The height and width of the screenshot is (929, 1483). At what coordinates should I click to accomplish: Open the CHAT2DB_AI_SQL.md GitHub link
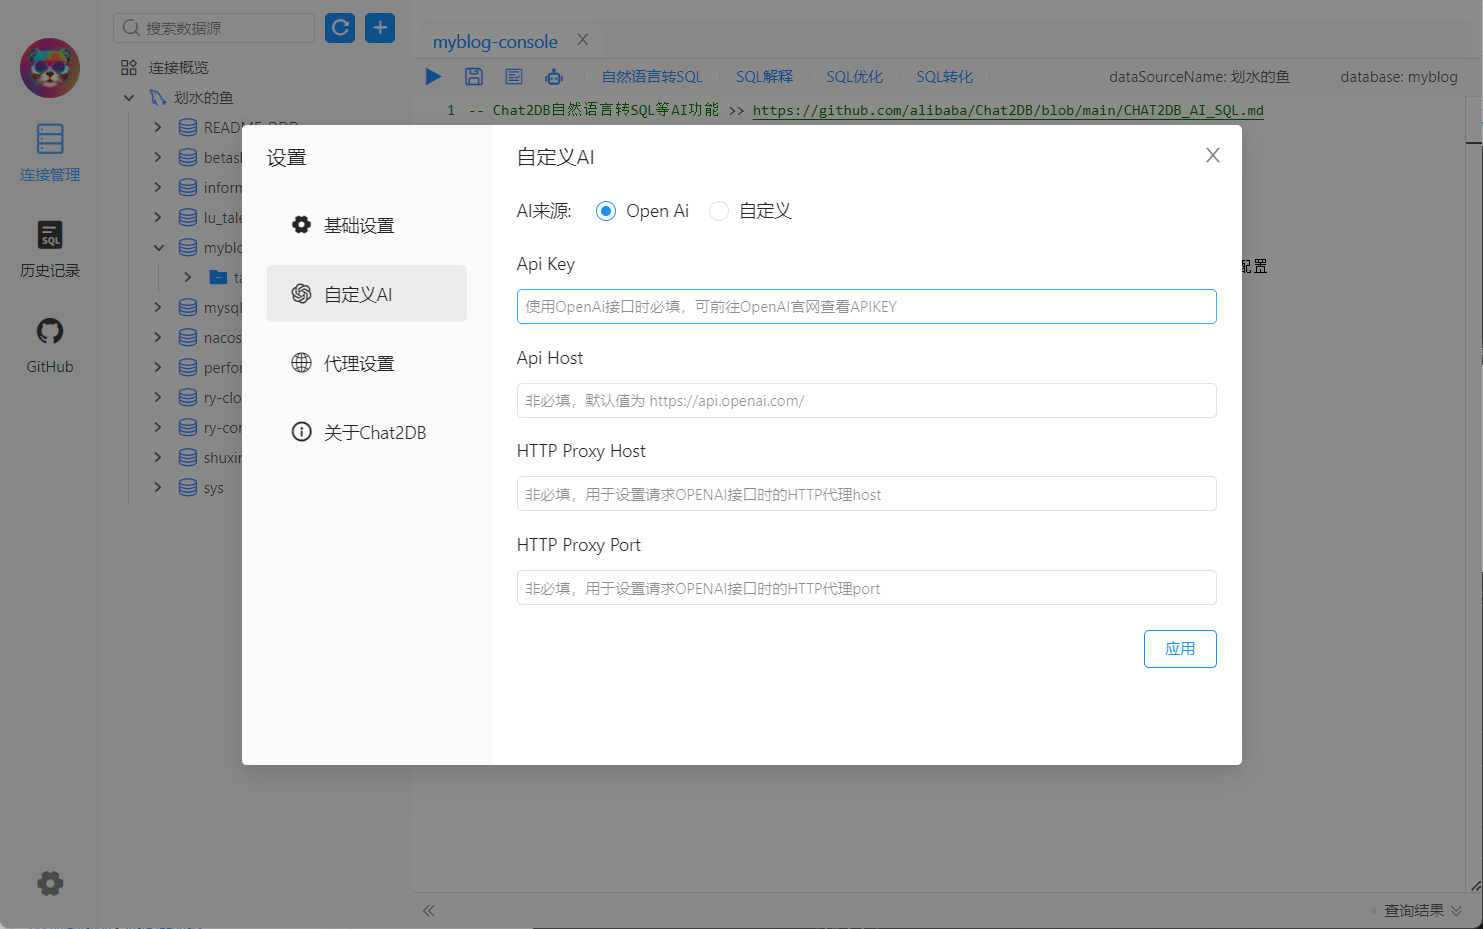(1008, 111)
